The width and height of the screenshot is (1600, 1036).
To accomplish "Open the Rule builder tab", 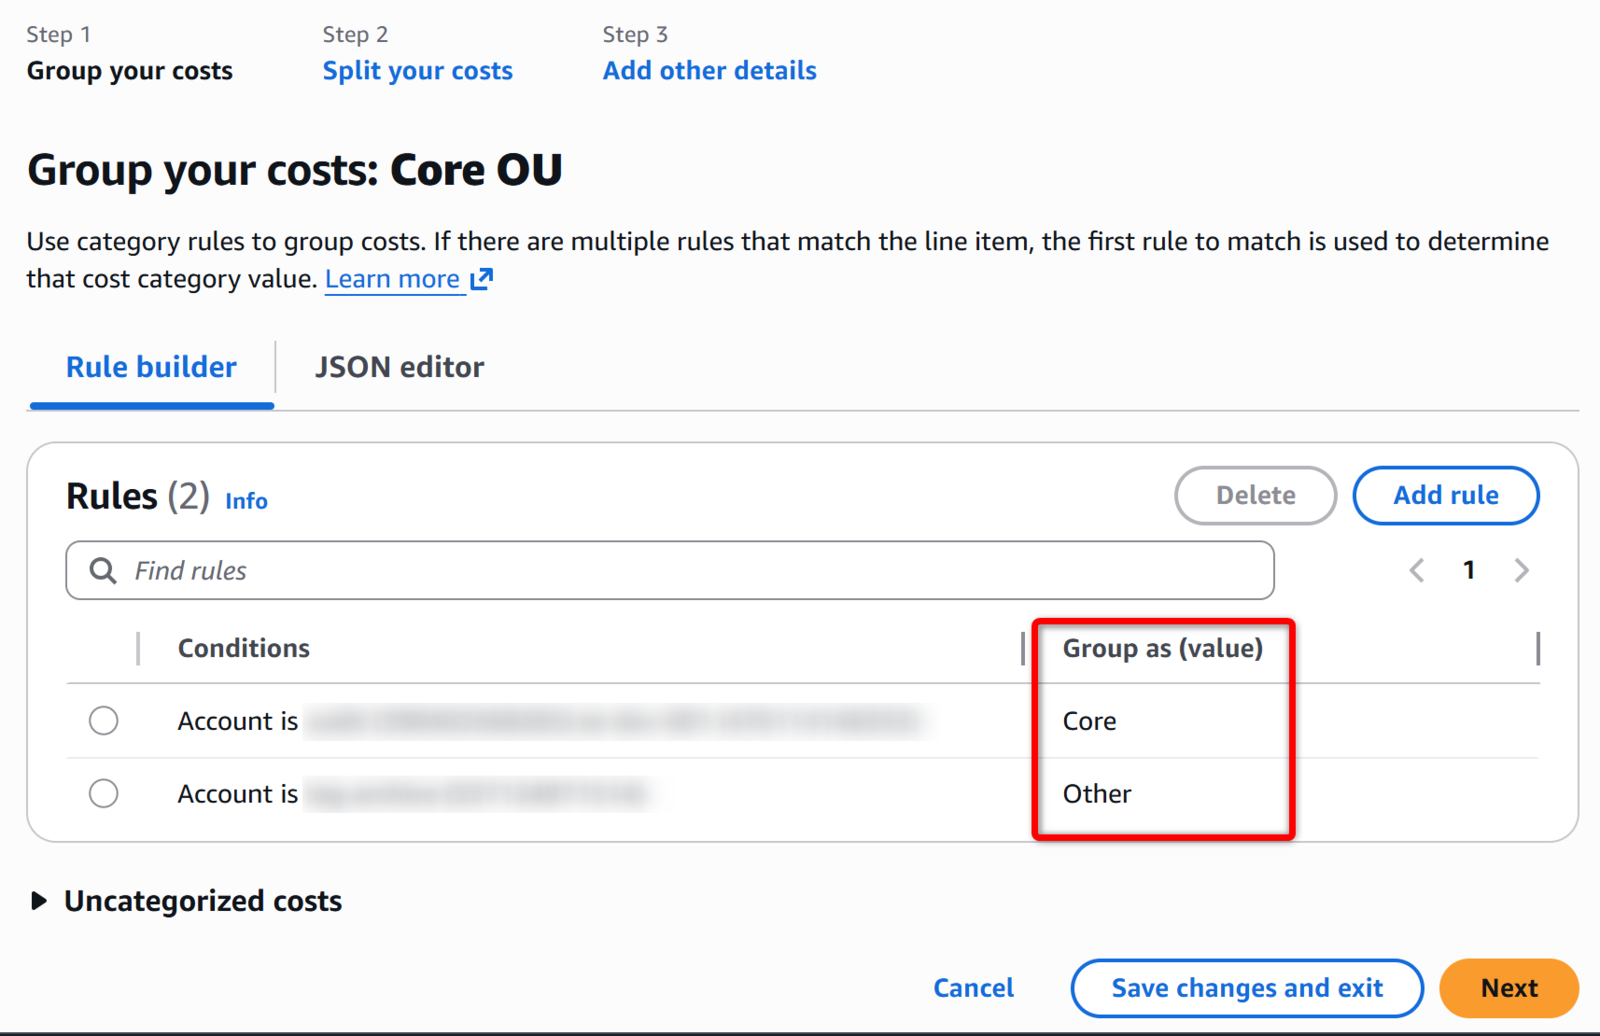I will (x=151, y=367).
